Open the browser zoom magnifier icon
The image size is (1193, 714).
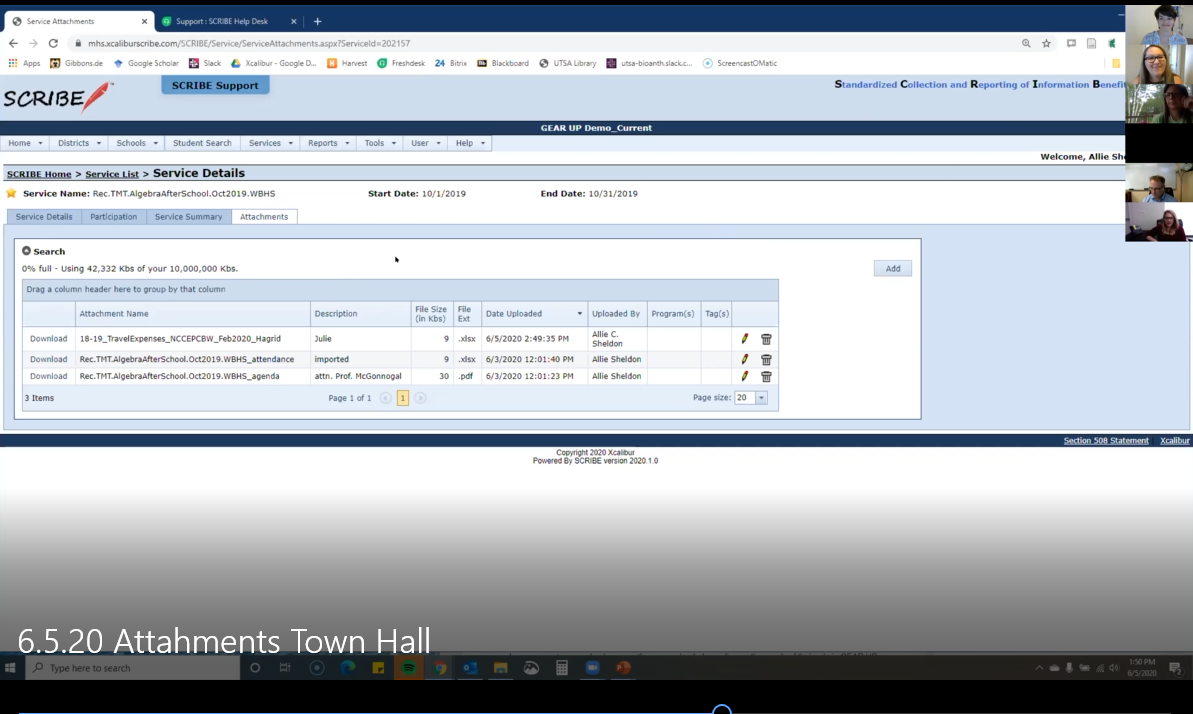[x=1026, y=43]
